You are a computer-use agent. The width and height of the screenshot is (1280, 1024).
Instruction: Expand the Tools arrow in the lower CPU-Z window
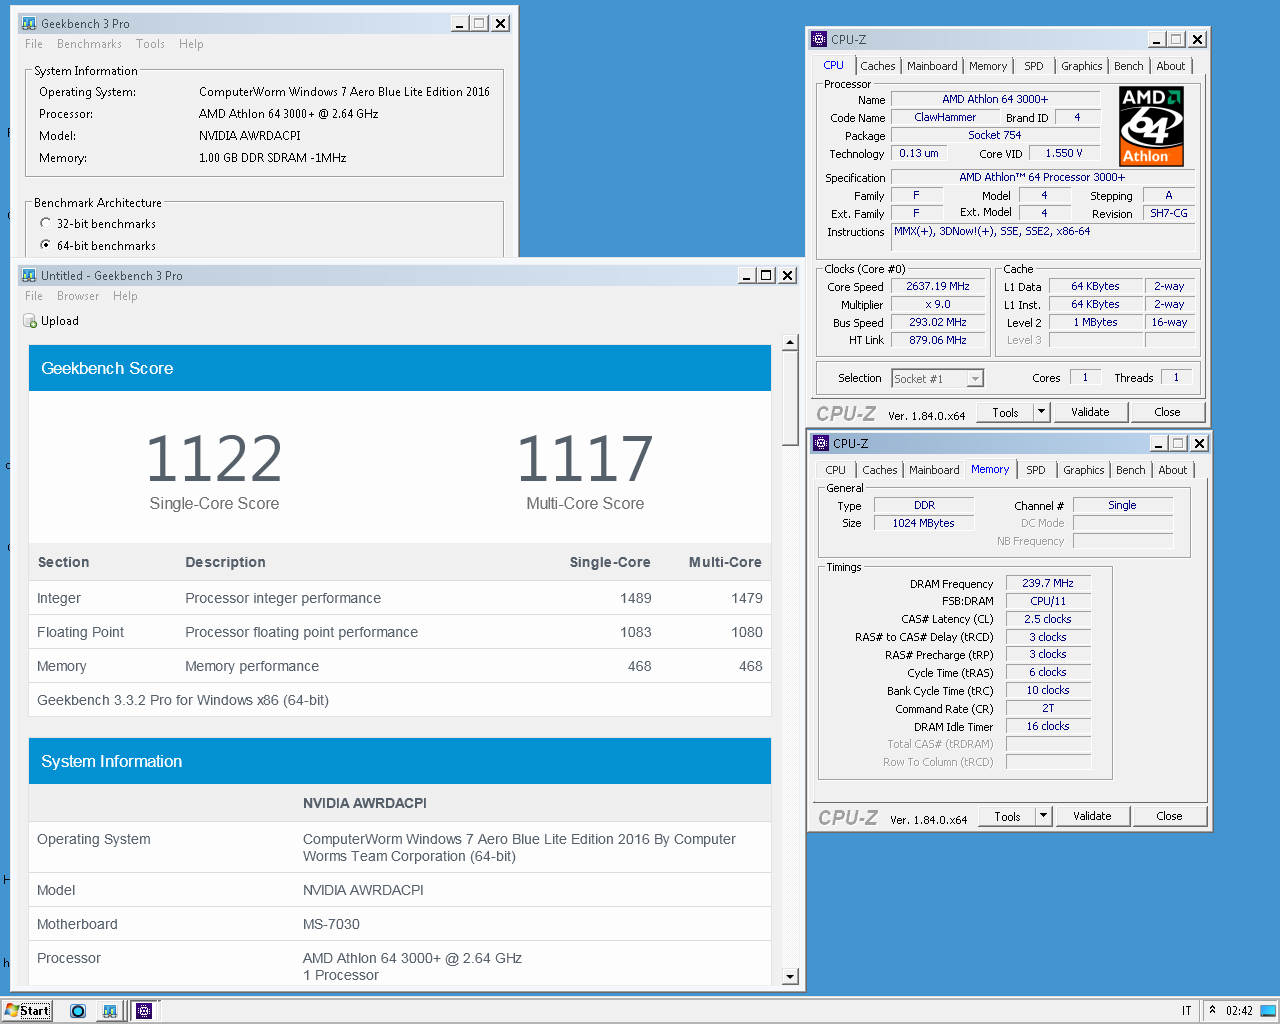1043,816
